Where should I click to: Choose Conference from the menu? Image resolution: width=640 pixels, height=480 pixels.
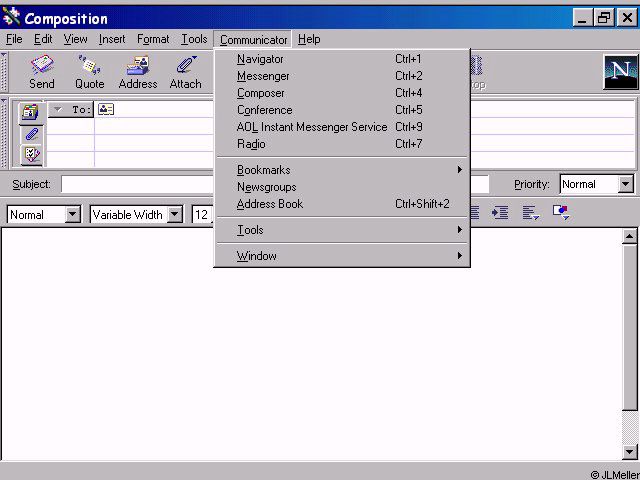pos(342,110)
